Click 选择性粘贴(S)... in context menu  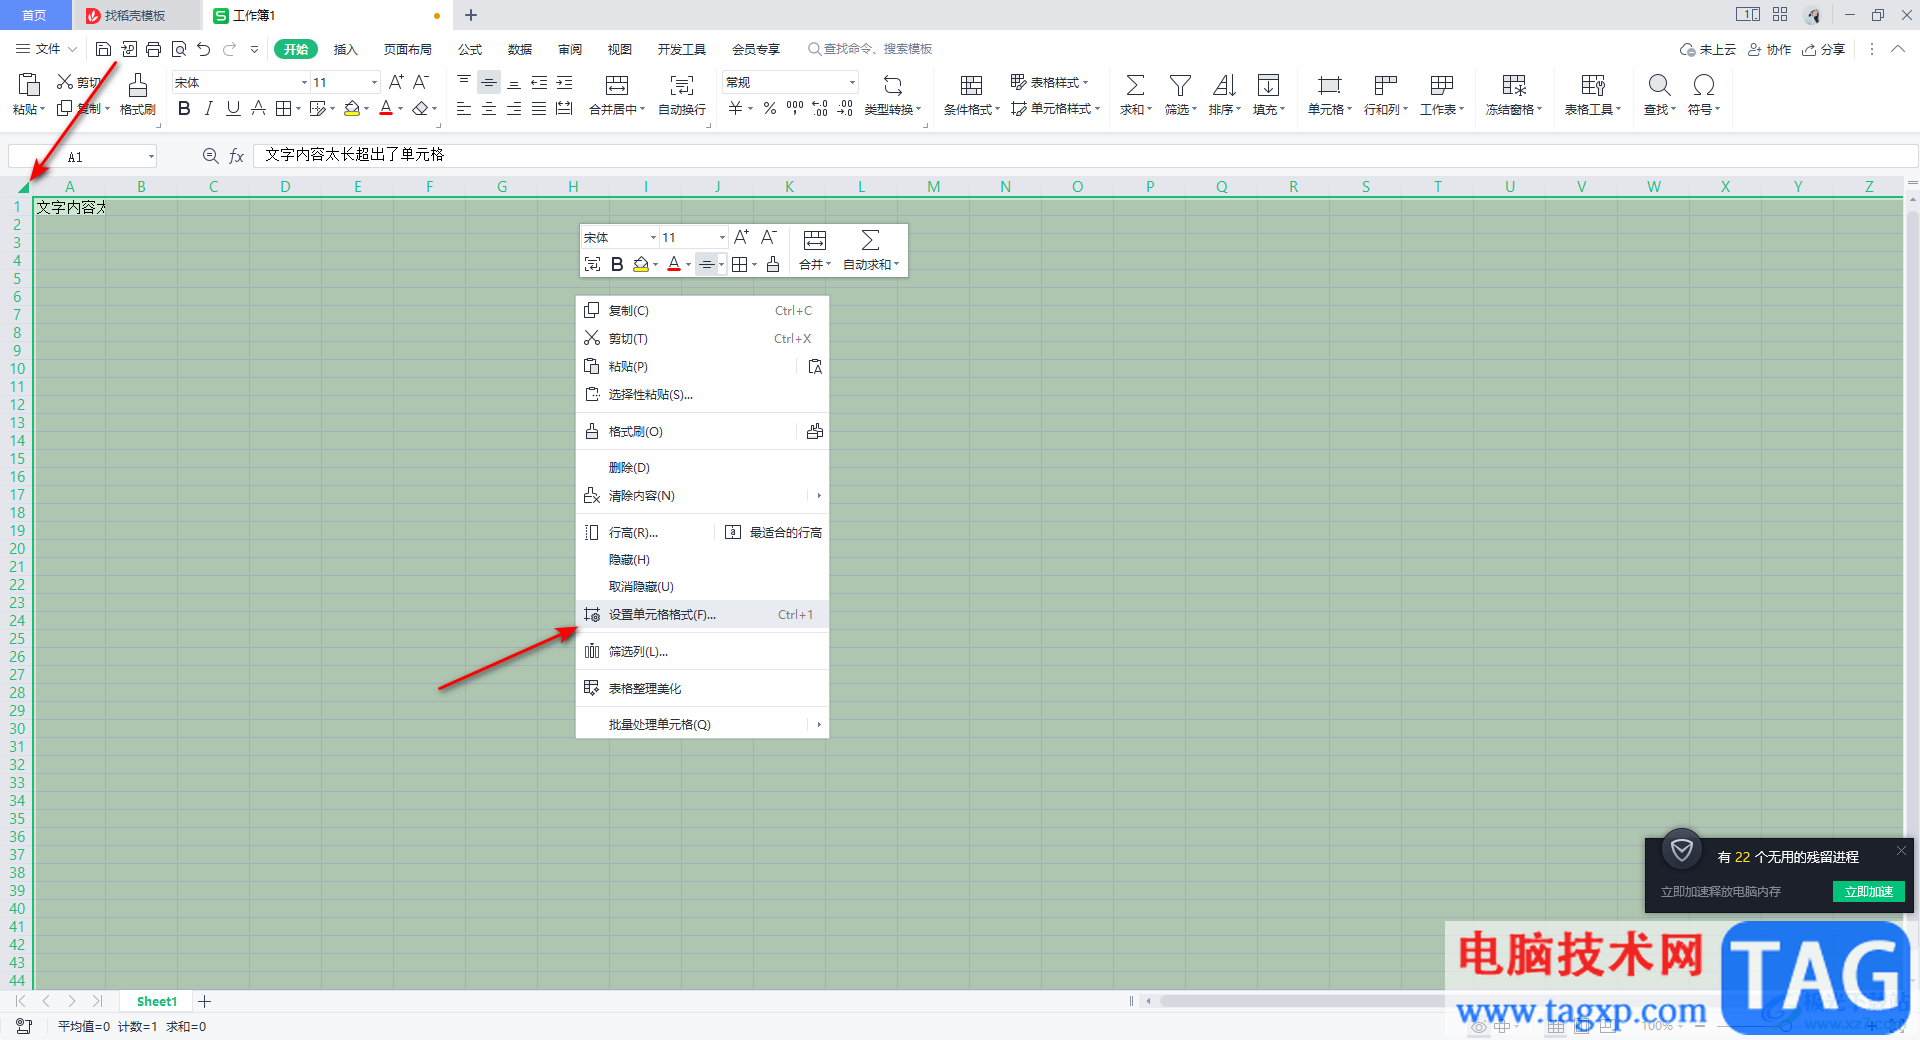tap(702, 395)
